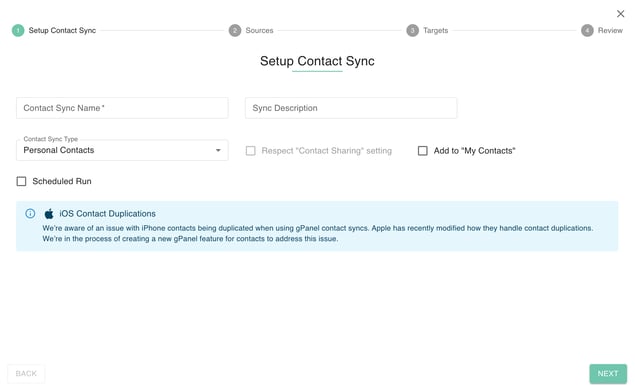Viewport: 635px width, 385px height.
Task: Open the Contact Sync Type dropdown
Action: pyautogui.click(x=122, y=150)
